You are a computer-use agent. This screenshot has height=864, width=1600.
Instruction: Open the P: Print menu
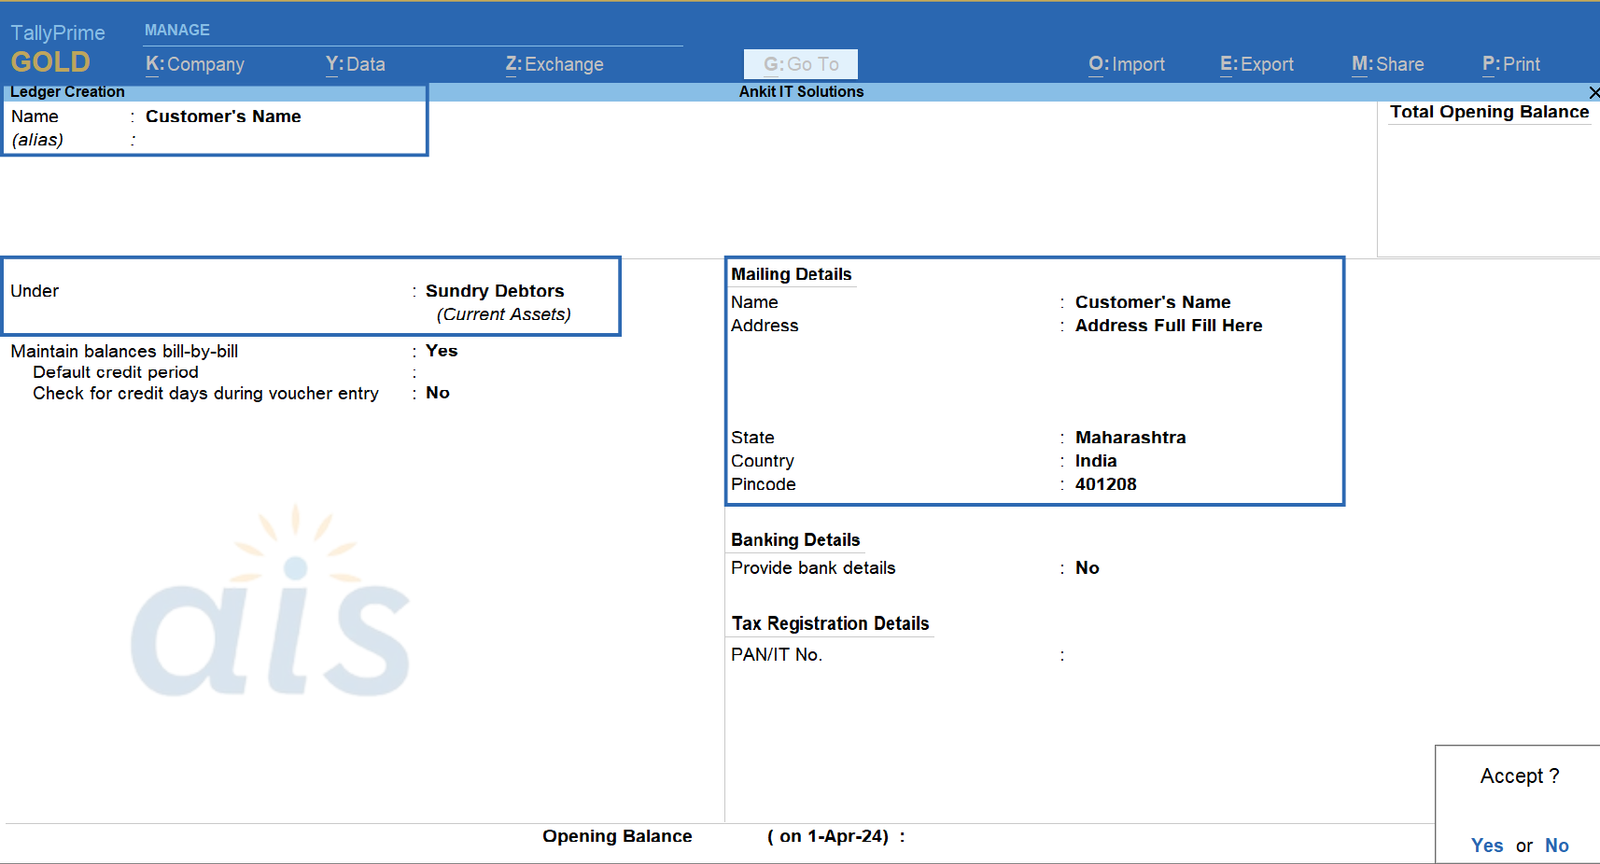click(1510, 64)
